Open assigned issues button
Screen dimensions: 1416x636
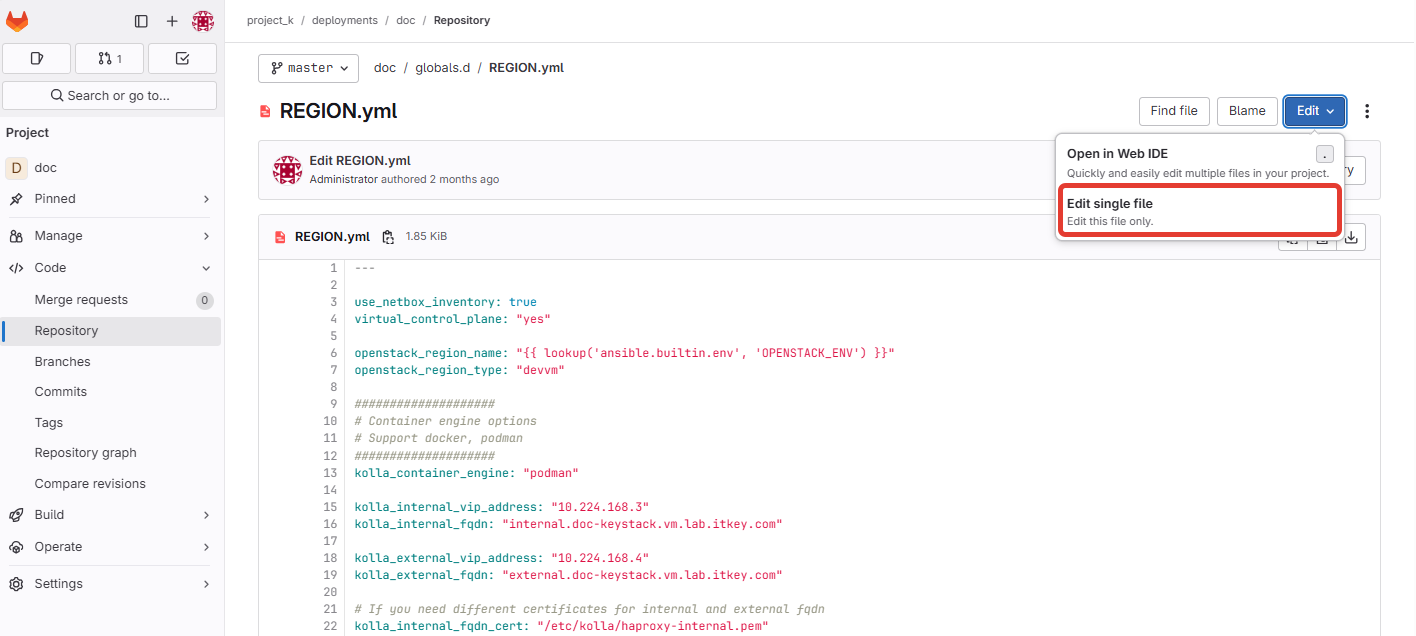pyautogui.click(x=37, y=59)
